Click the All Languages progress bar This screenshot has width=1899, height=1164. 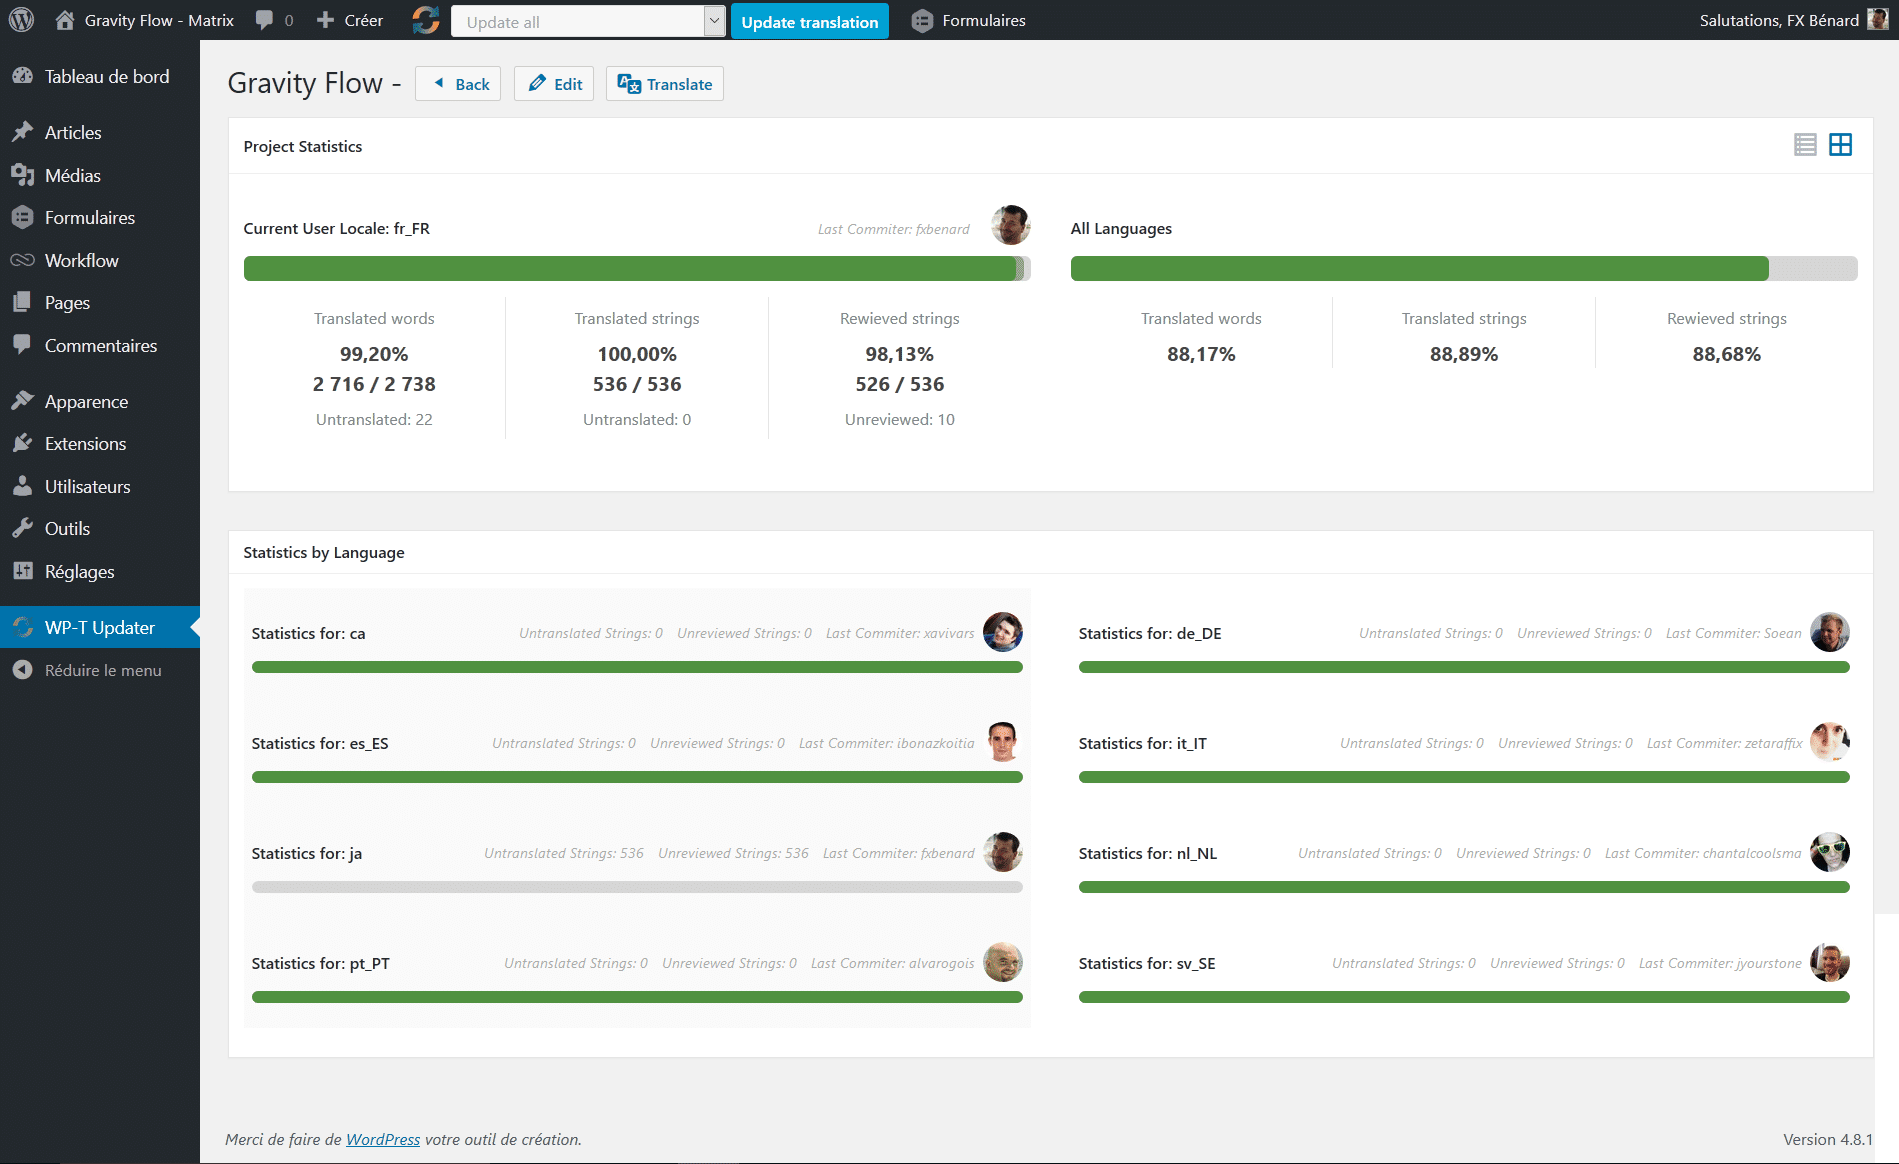pyautogui.click(x=1464, y=268)
